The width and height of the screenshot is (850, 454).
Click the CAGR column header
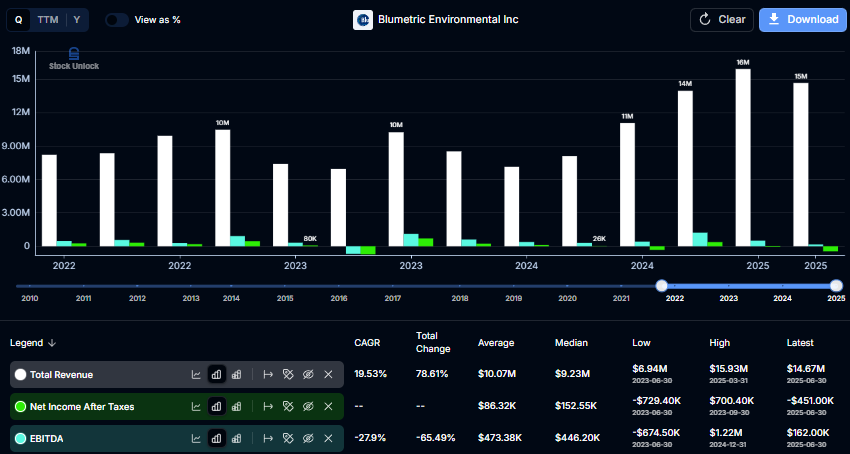point(367,343)
